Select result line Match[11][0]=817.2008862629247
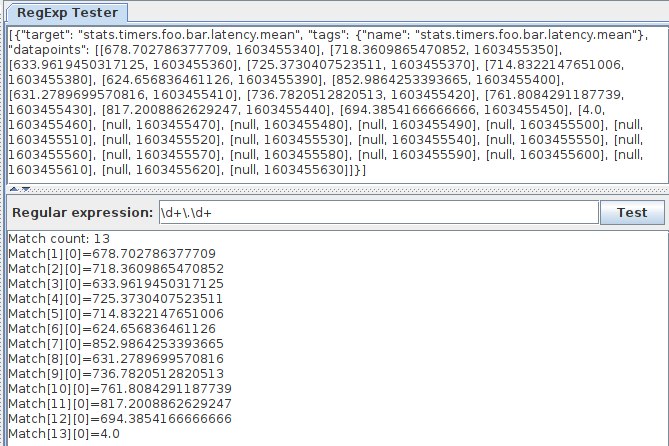This screenshot has height=446, width=669. 120,404
